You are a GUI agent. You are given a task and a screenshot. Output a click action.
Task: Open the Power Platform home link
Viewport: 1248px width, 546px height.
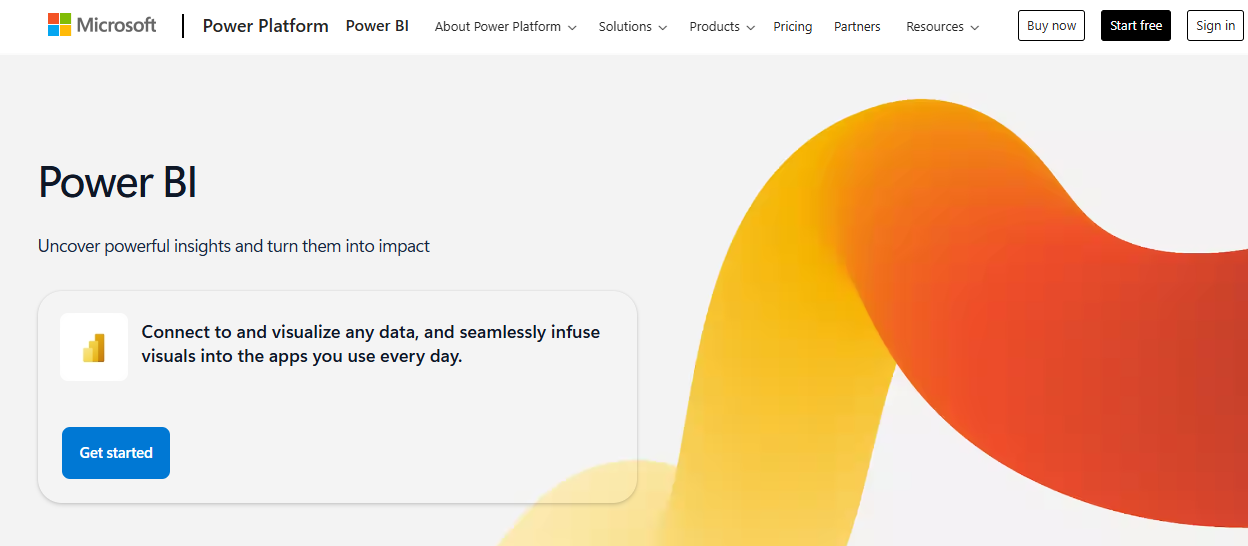[x=265, y=26]
